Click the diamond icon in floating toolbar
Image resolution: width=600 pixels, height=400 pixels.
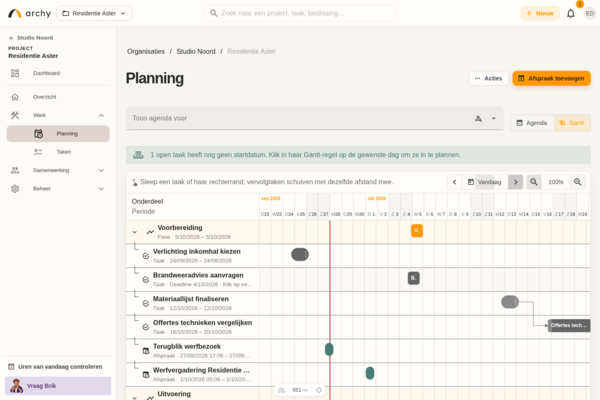coord(319,390)
